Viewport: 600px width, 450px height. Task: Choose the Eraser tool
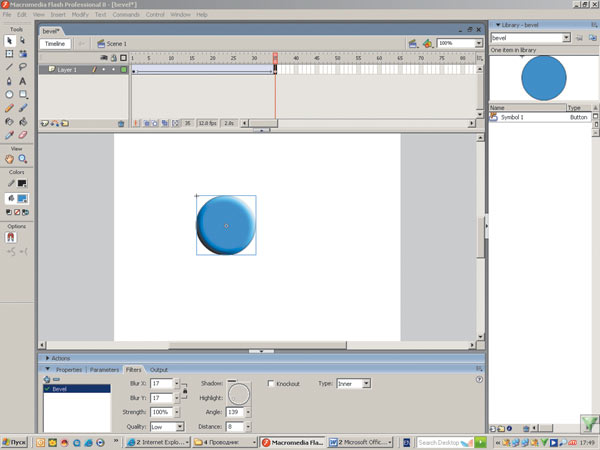pyautogui.click(x=22, y=134)
